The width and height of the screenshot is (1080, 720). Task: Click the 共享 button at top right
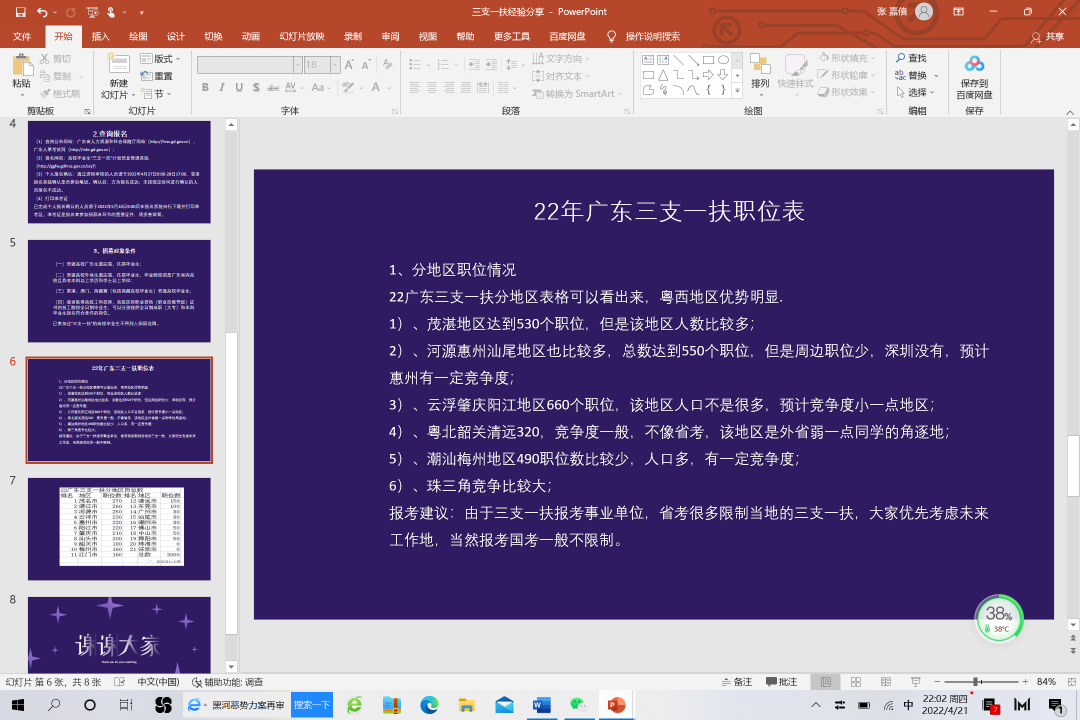tap(1056, 35)
